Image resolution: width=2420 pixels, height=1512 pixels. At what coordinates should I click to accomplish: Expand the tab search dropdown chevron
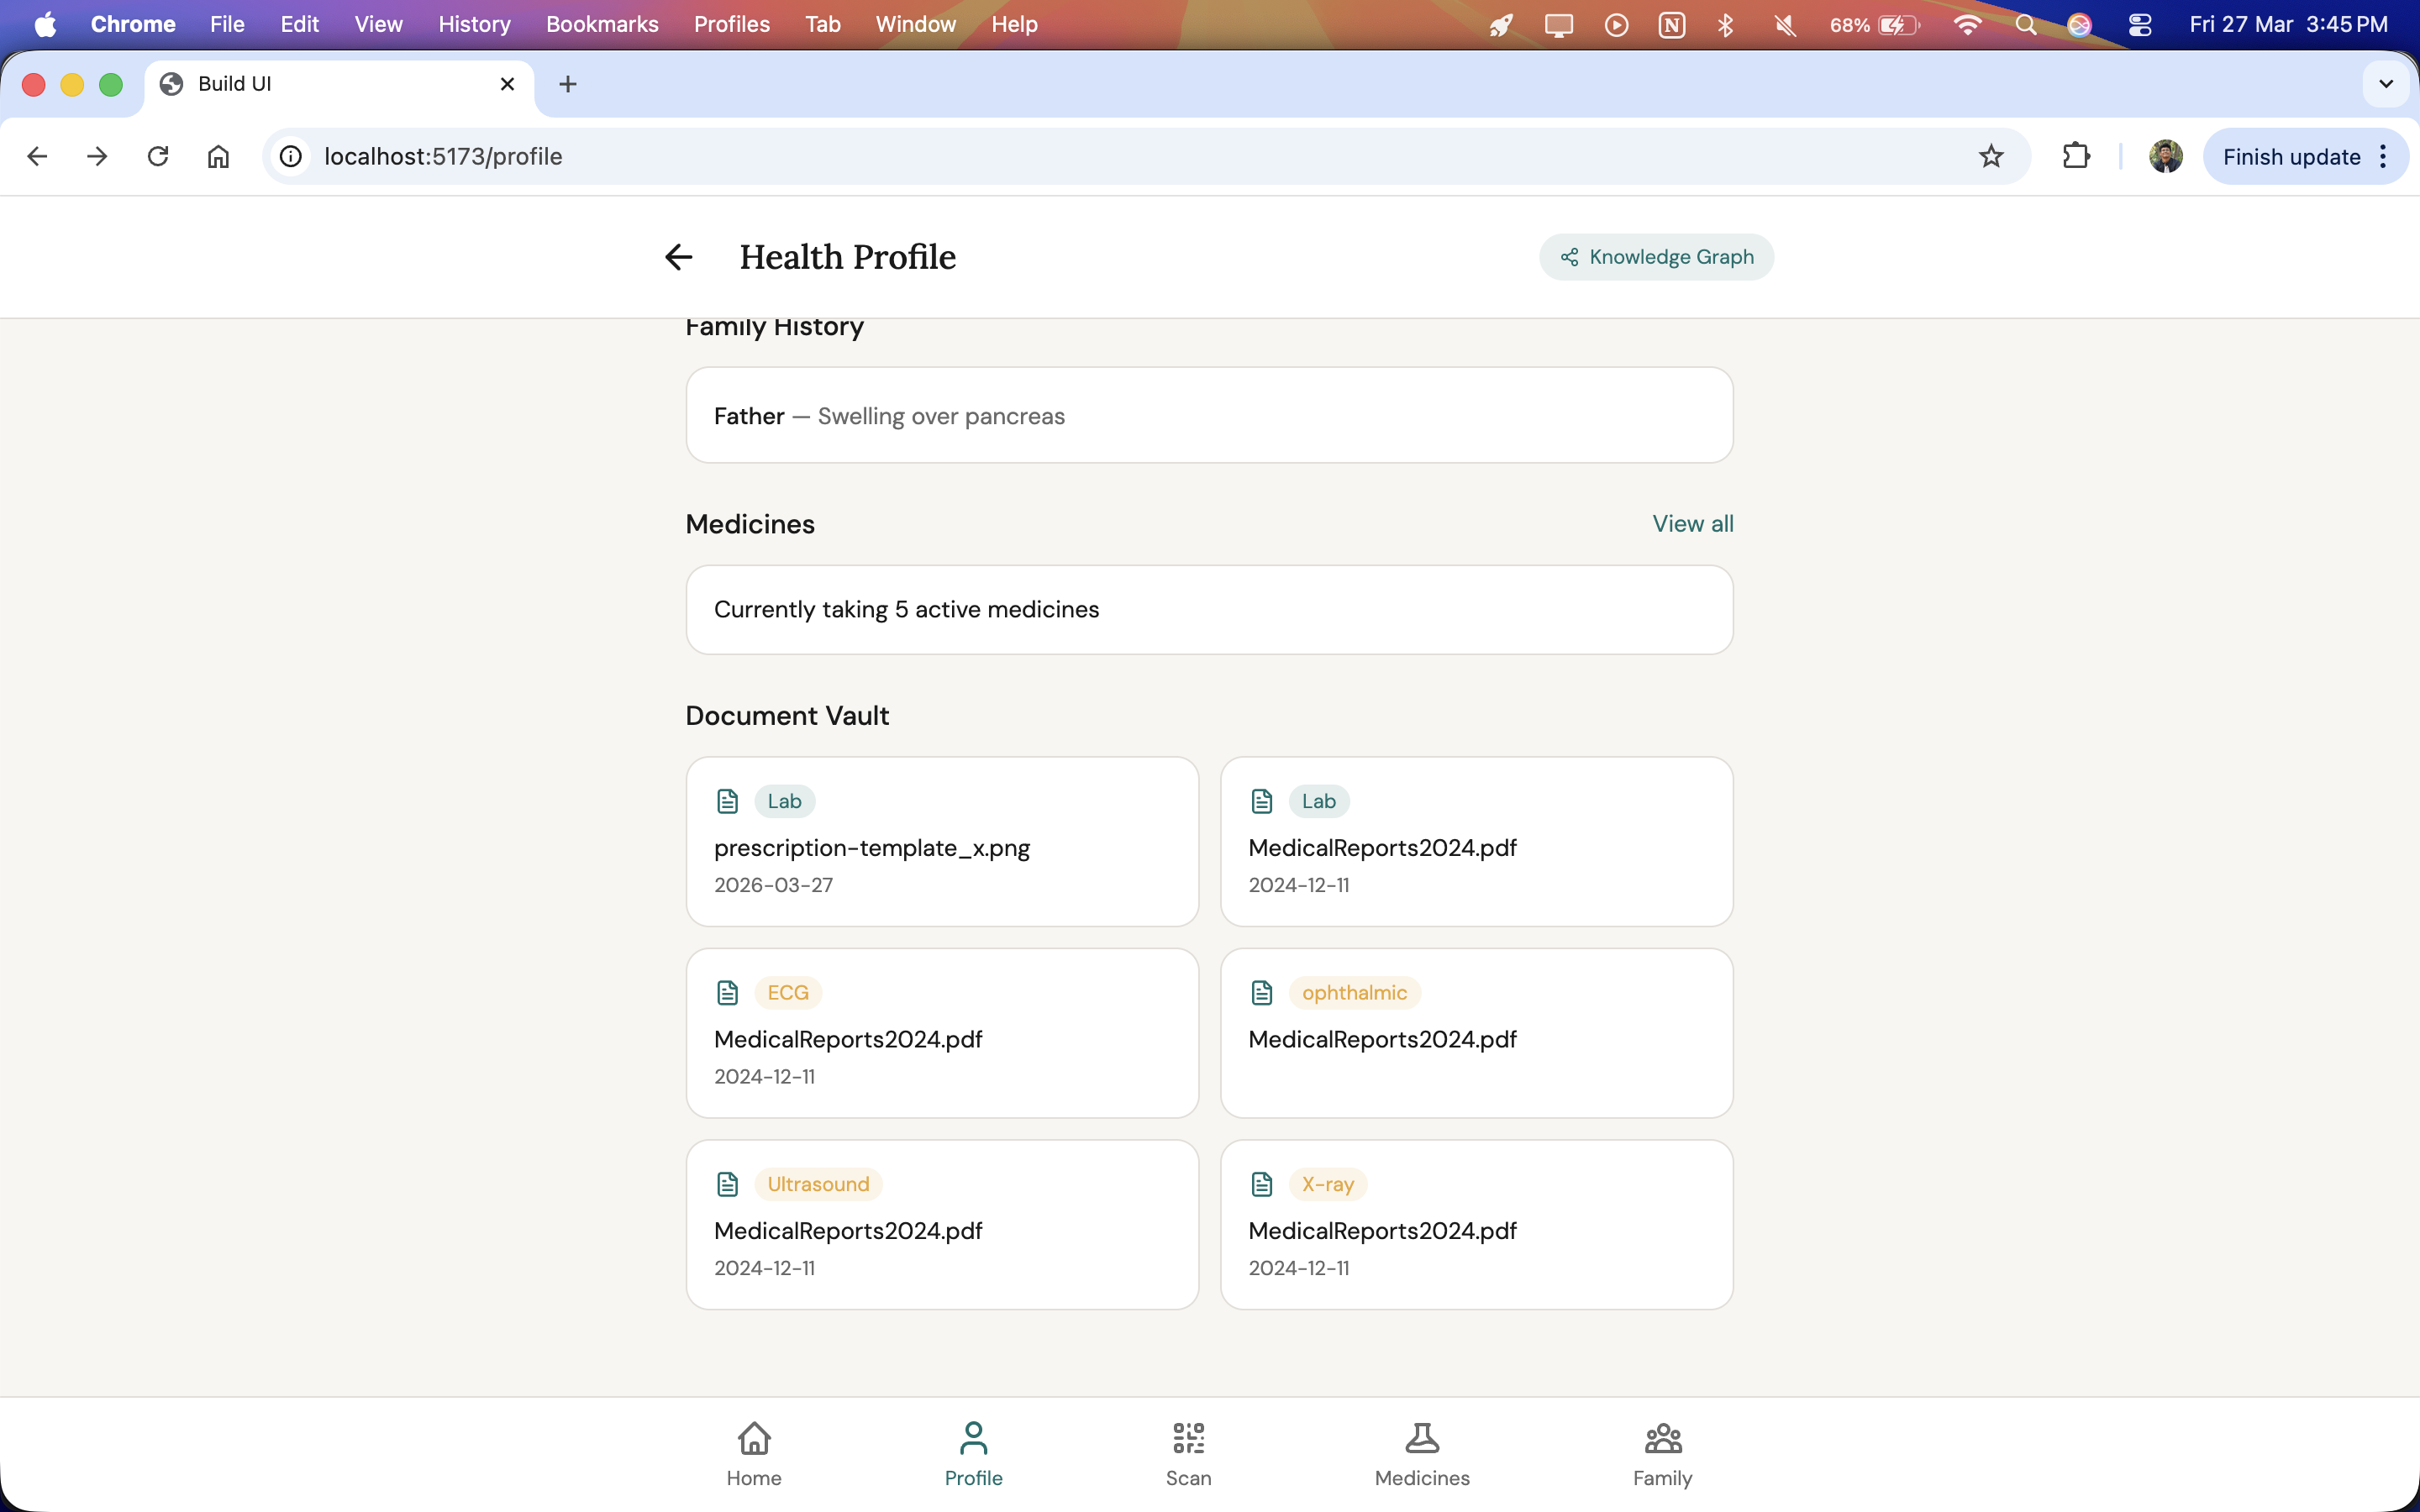(x=2386, y=84)
